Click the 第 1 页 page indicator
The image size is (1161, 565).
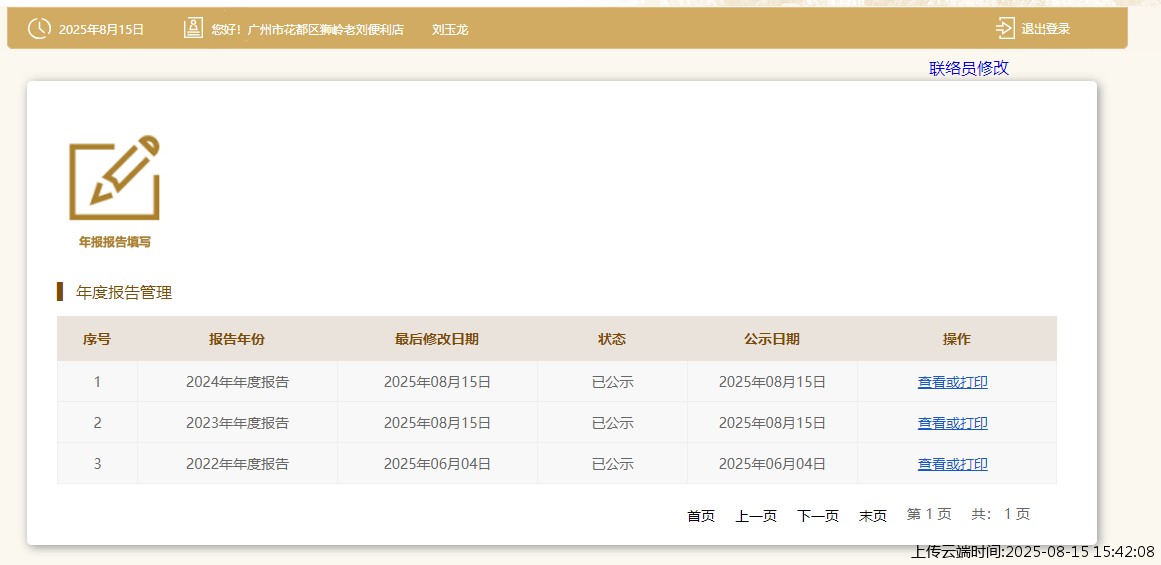click(929, 514)
